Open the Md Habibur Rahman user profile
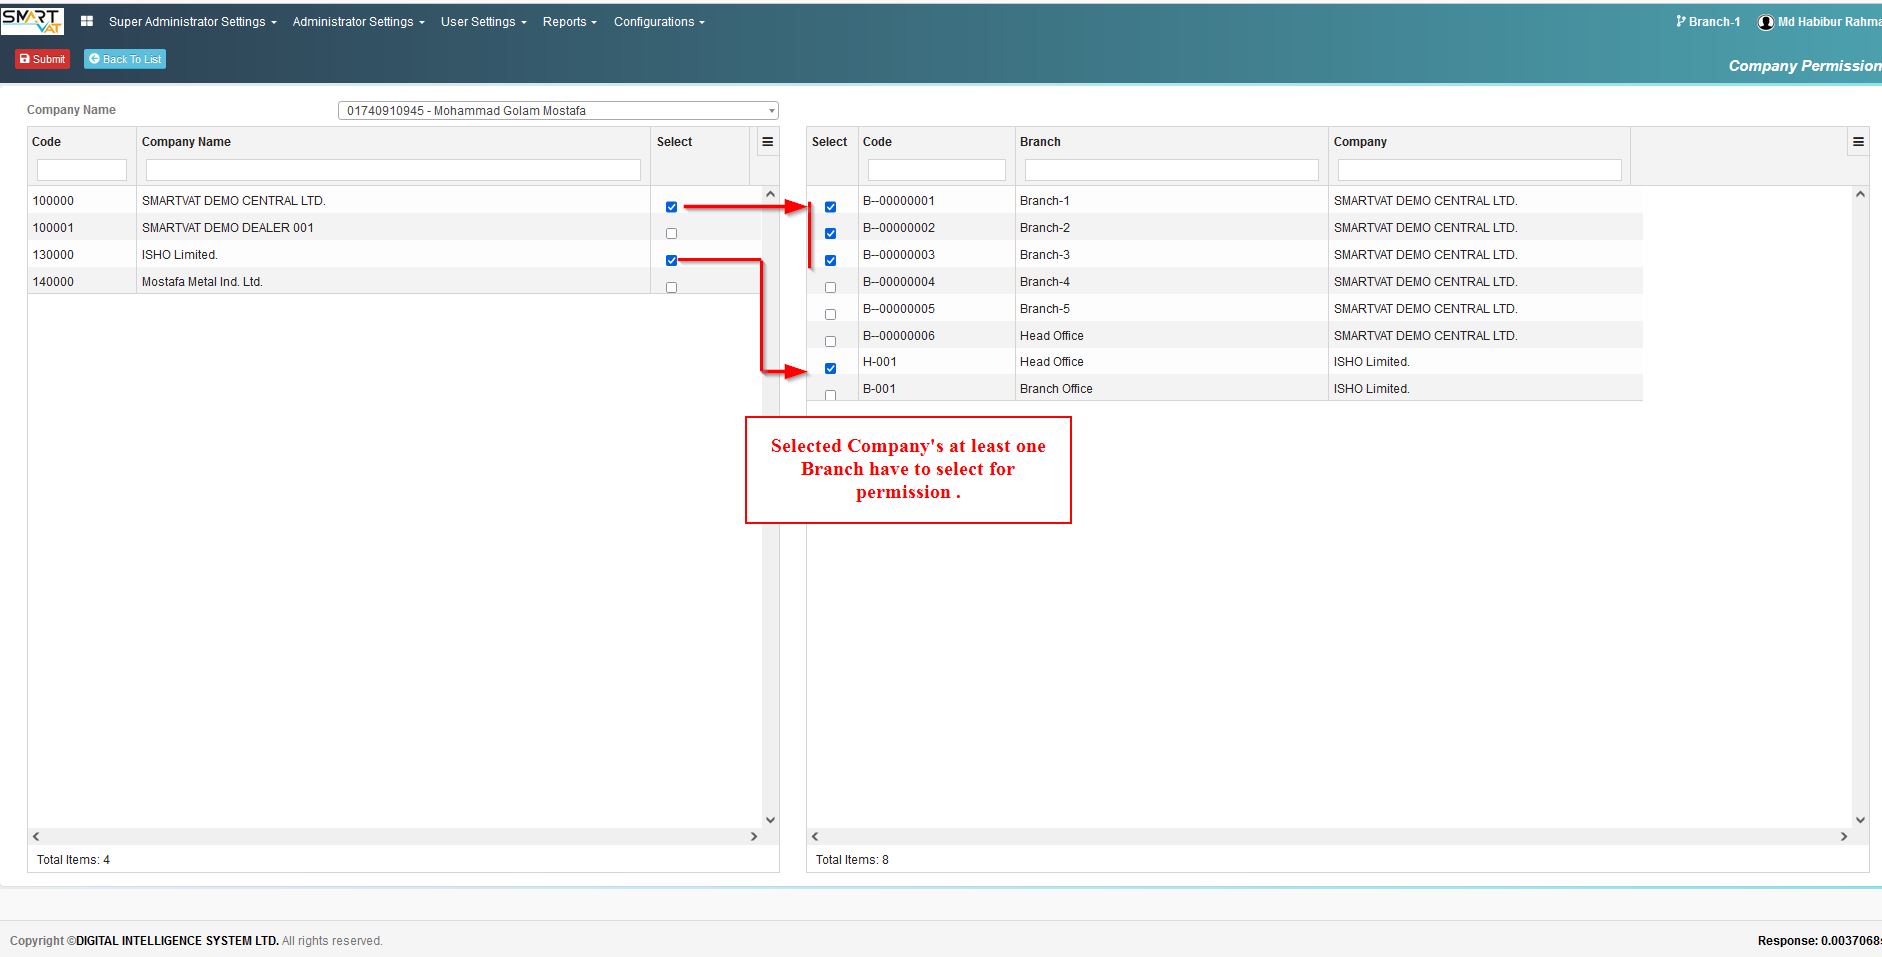The height and width of the screenshot is (957, 1882). tap(1820, 22)
